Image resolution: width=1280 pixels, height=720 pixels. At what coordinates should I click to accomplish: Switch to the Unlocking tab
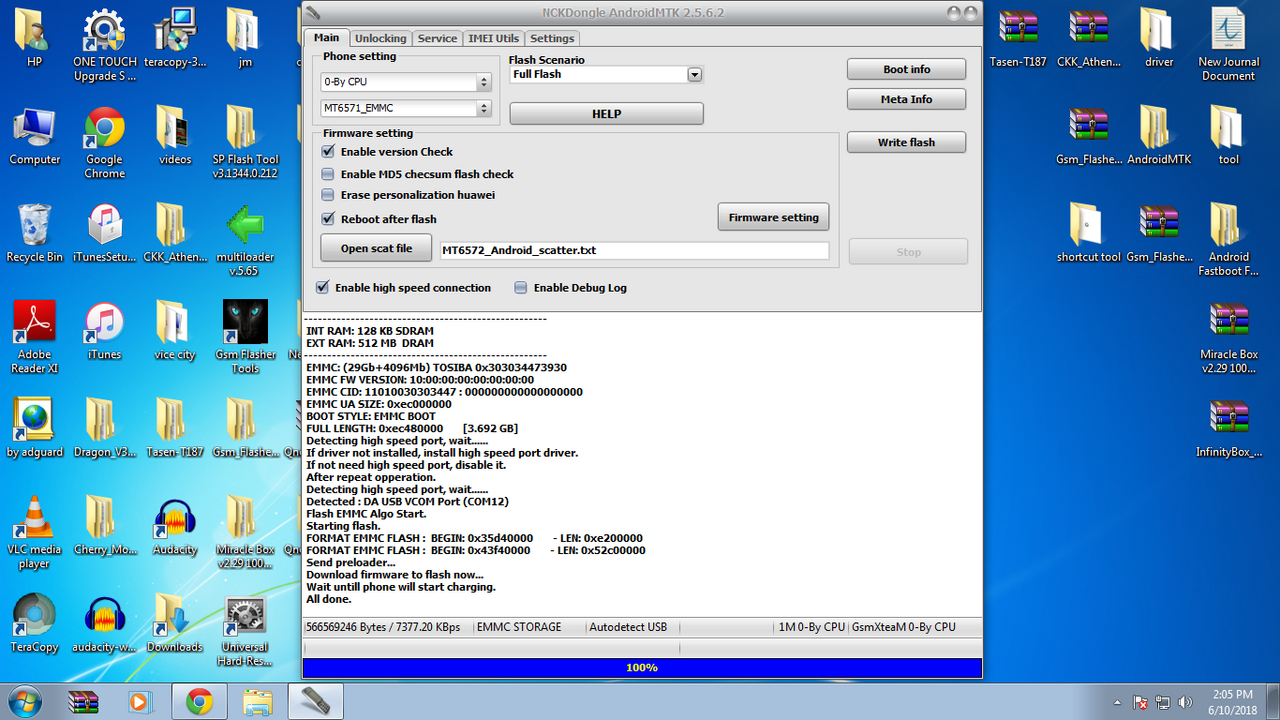pos(381,38)
